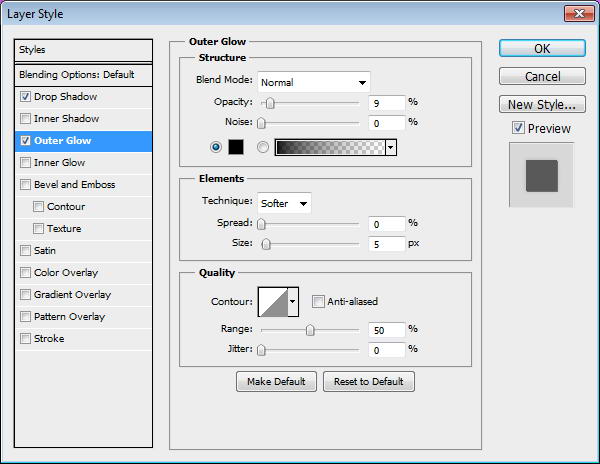Open the Contour picker arrow
This screenshot has height=464, width=600.
tap(293, 301)
